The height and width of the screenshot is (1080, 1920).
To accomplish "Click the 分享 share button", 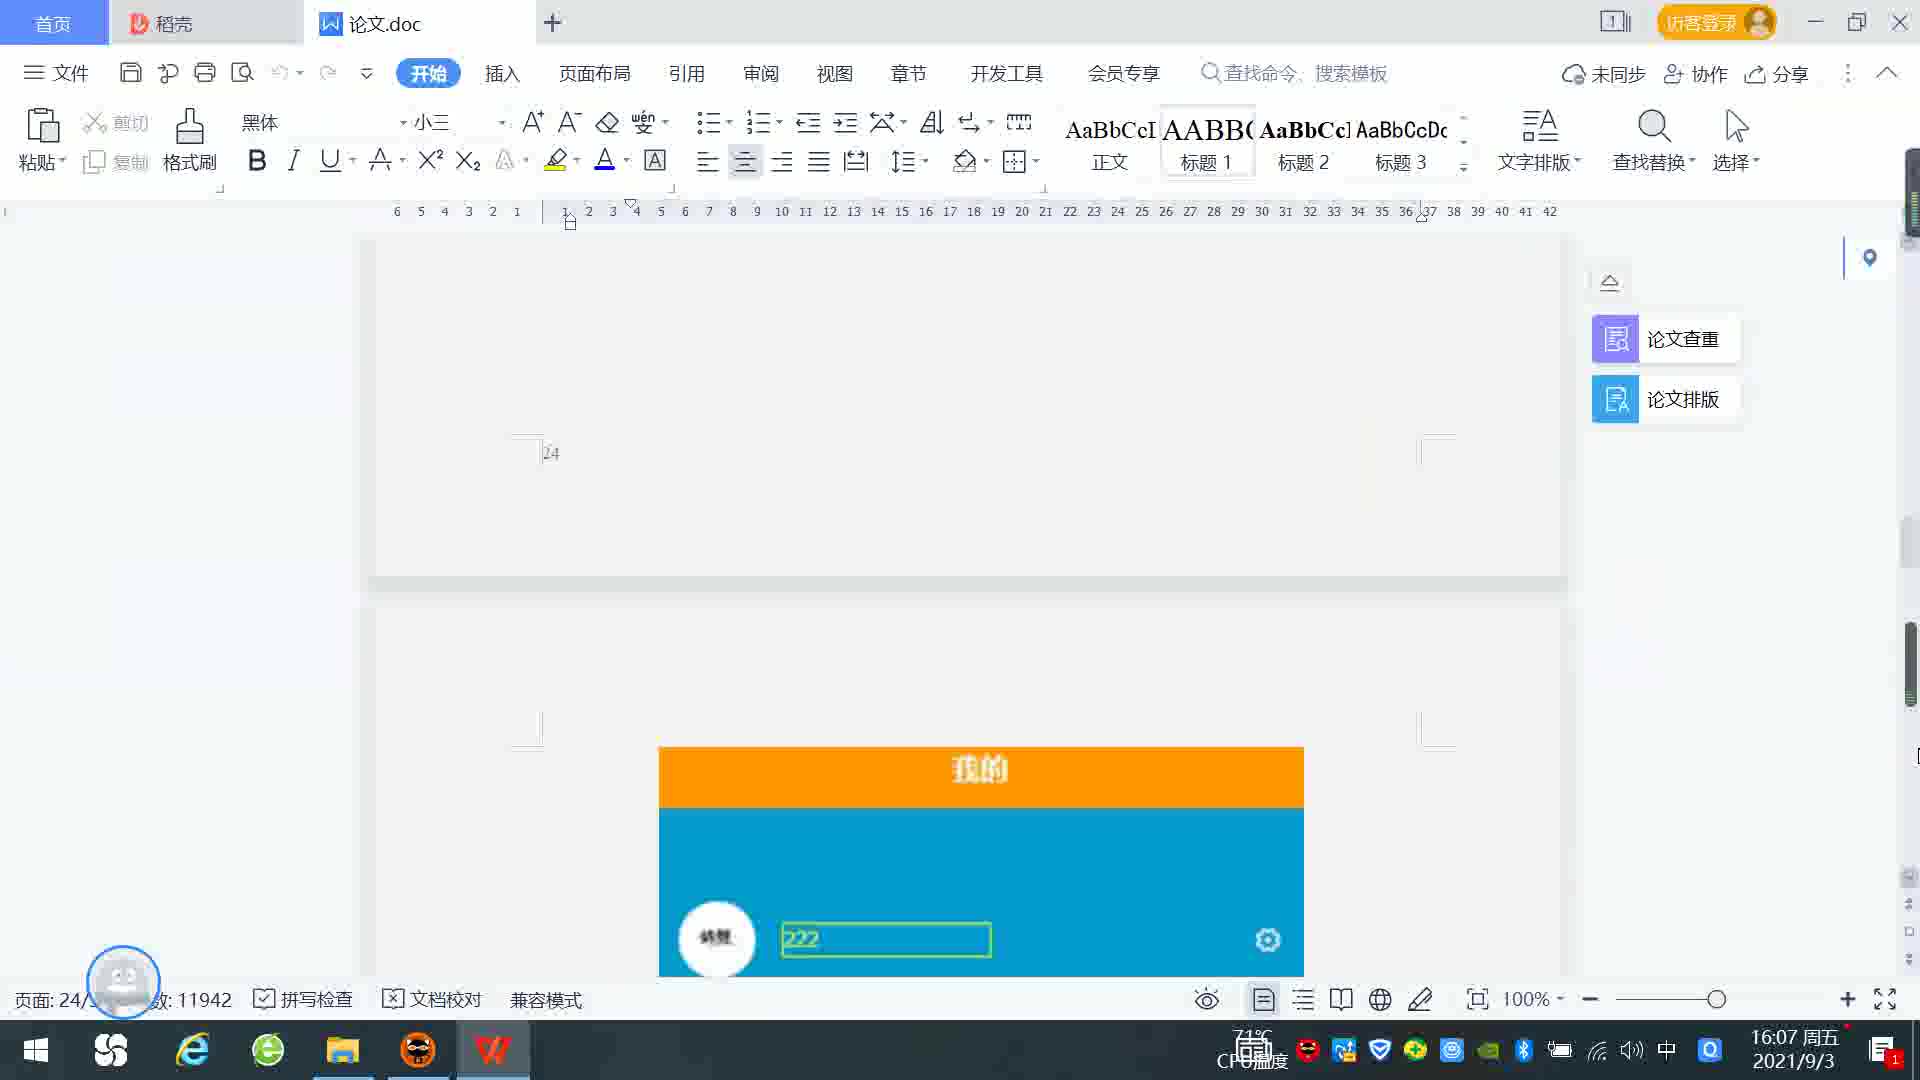I will click(1776, 74).
